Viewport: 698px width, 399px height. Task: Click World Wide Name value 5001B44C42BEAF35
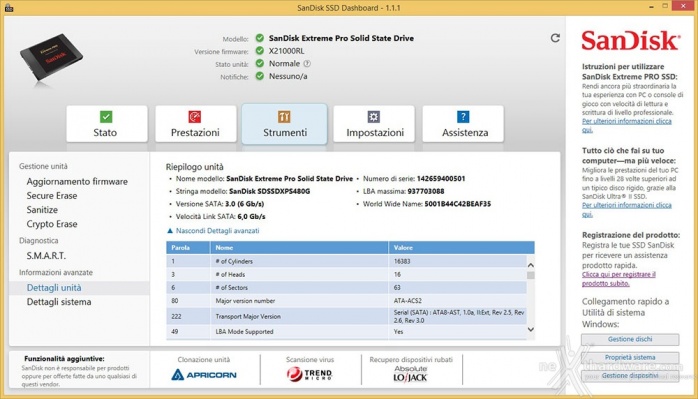point(458,204)
